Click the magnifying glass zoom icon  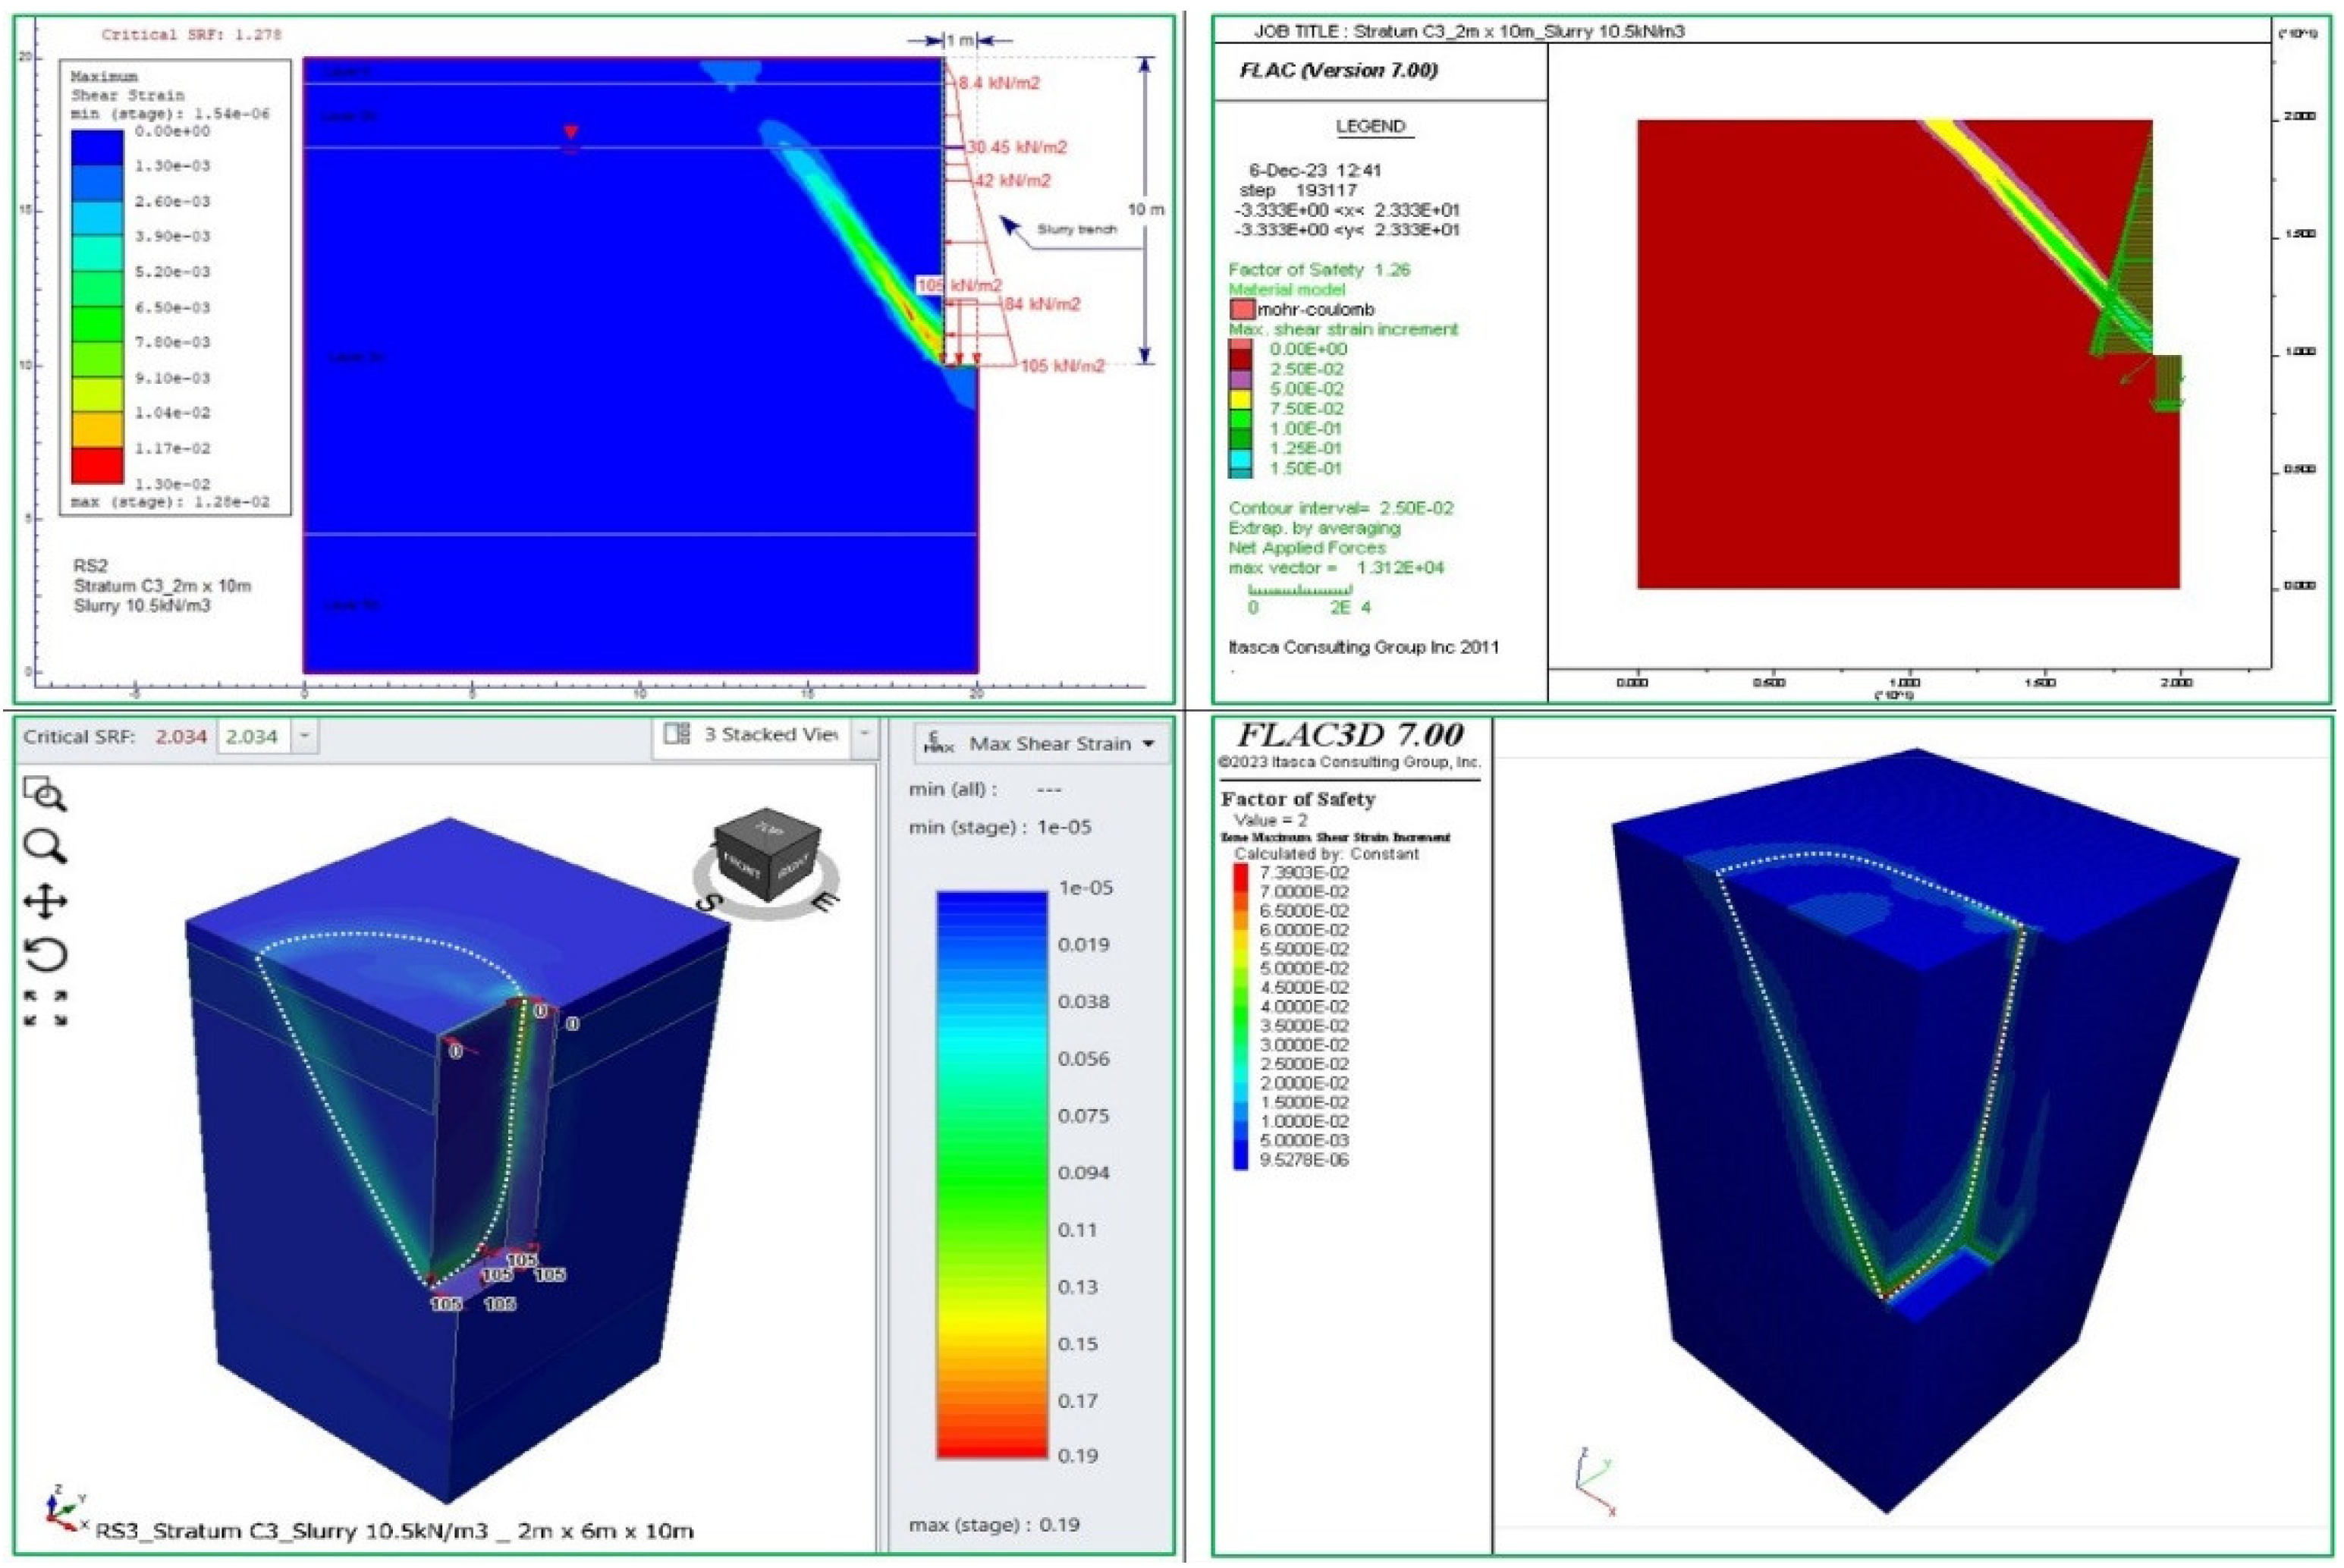[x=44, y=847]
